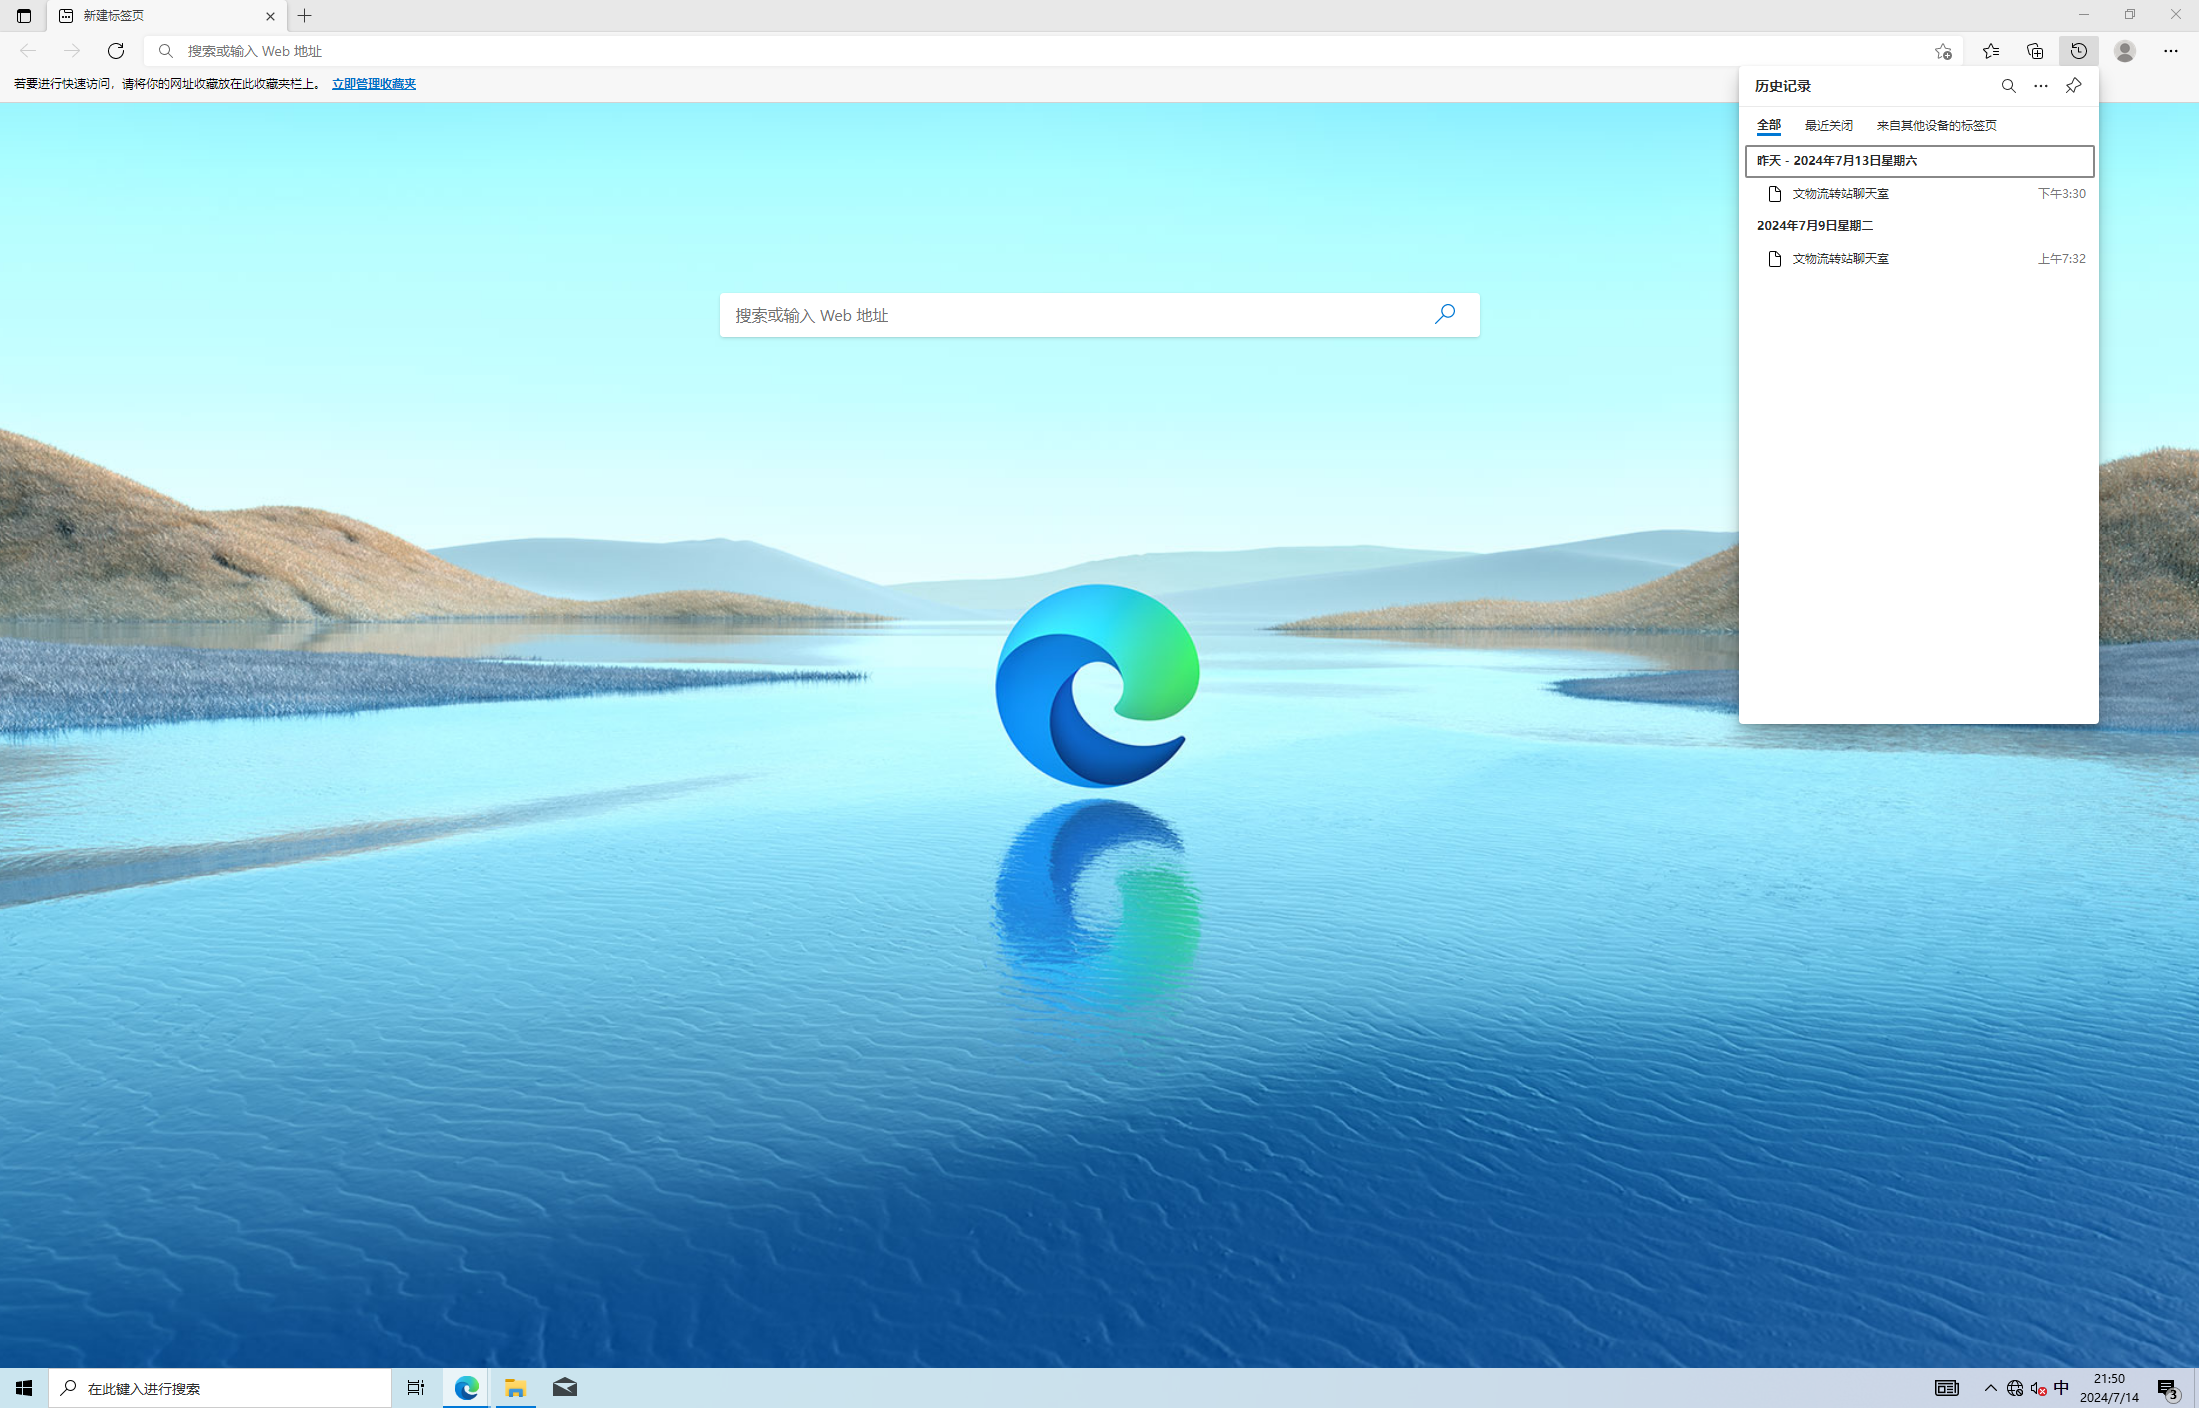
Task: Open the volume tray icon
Action: [x=2039, y=1388]
